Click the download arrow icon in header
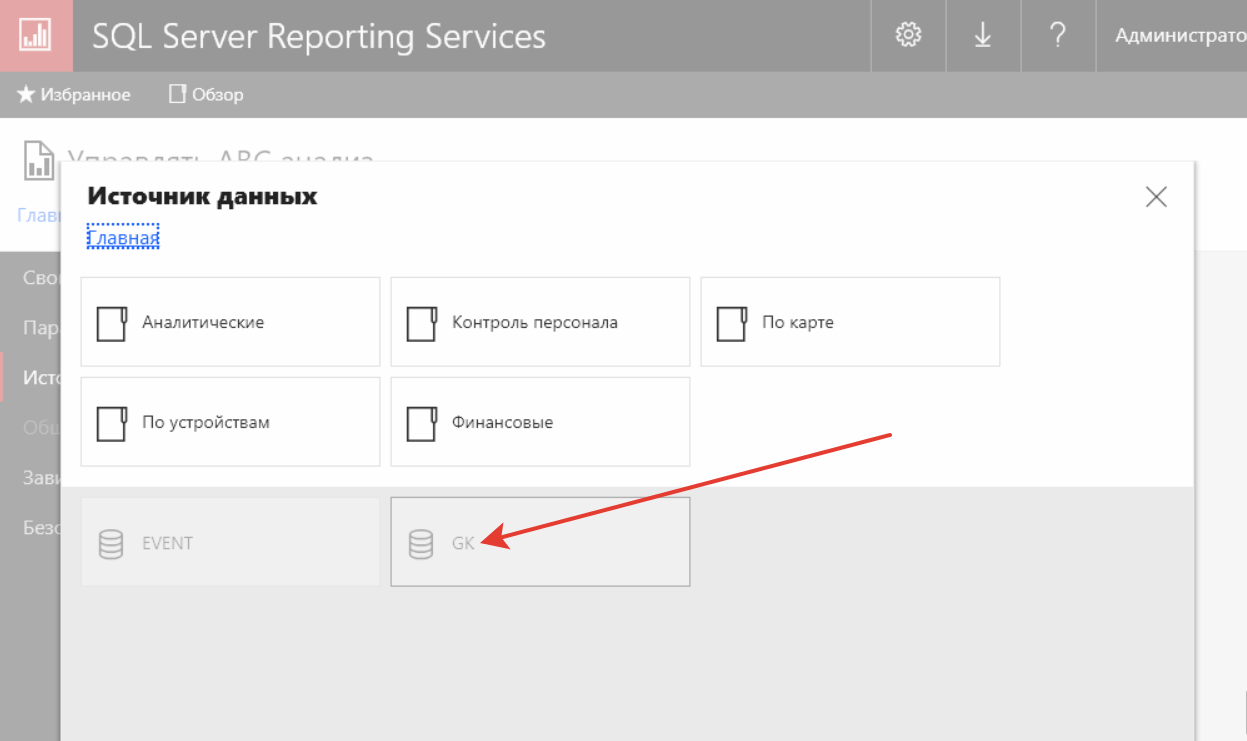This screenshot has width=1247, height=741. pos(983,36)
